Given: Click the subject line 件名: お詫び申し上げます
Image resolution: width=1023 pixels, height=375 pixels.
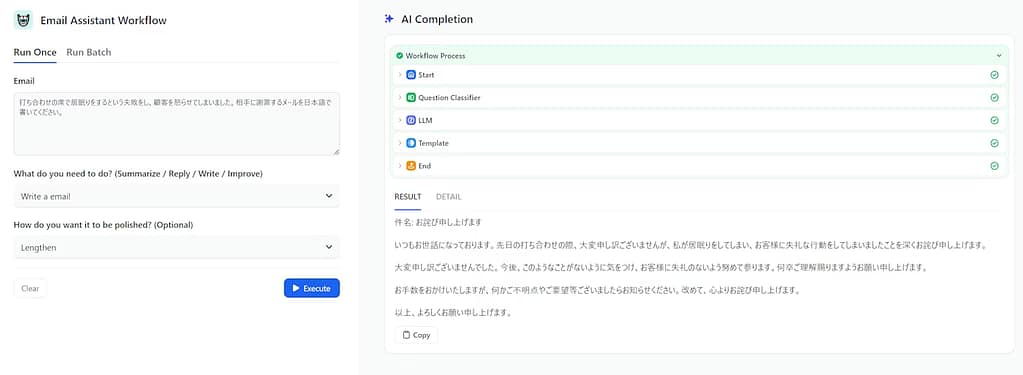Looking at the screenshot, I should [438, 222].
